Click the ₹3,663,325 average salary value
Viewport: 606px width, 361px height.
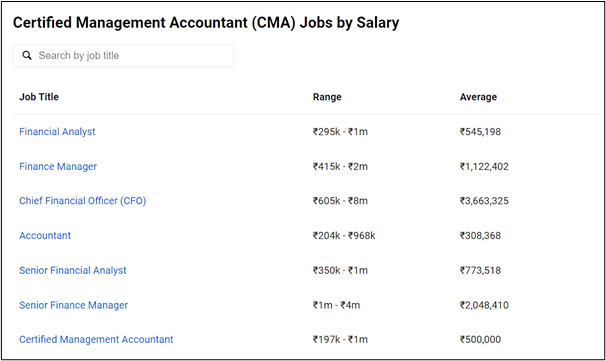[x=484, y=201]
